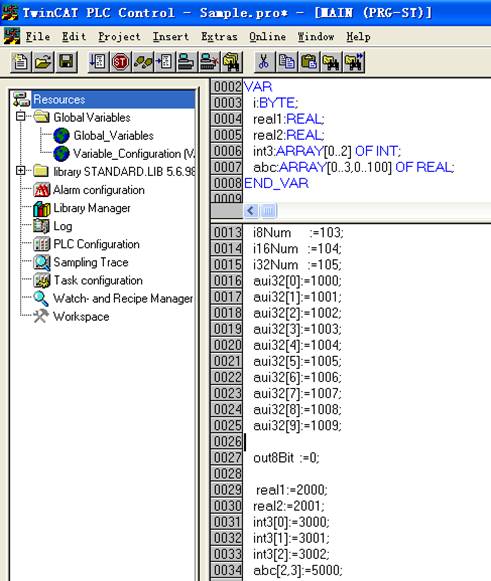Select the Sampling Trace label
491x581 pixels.
(91, 262)
